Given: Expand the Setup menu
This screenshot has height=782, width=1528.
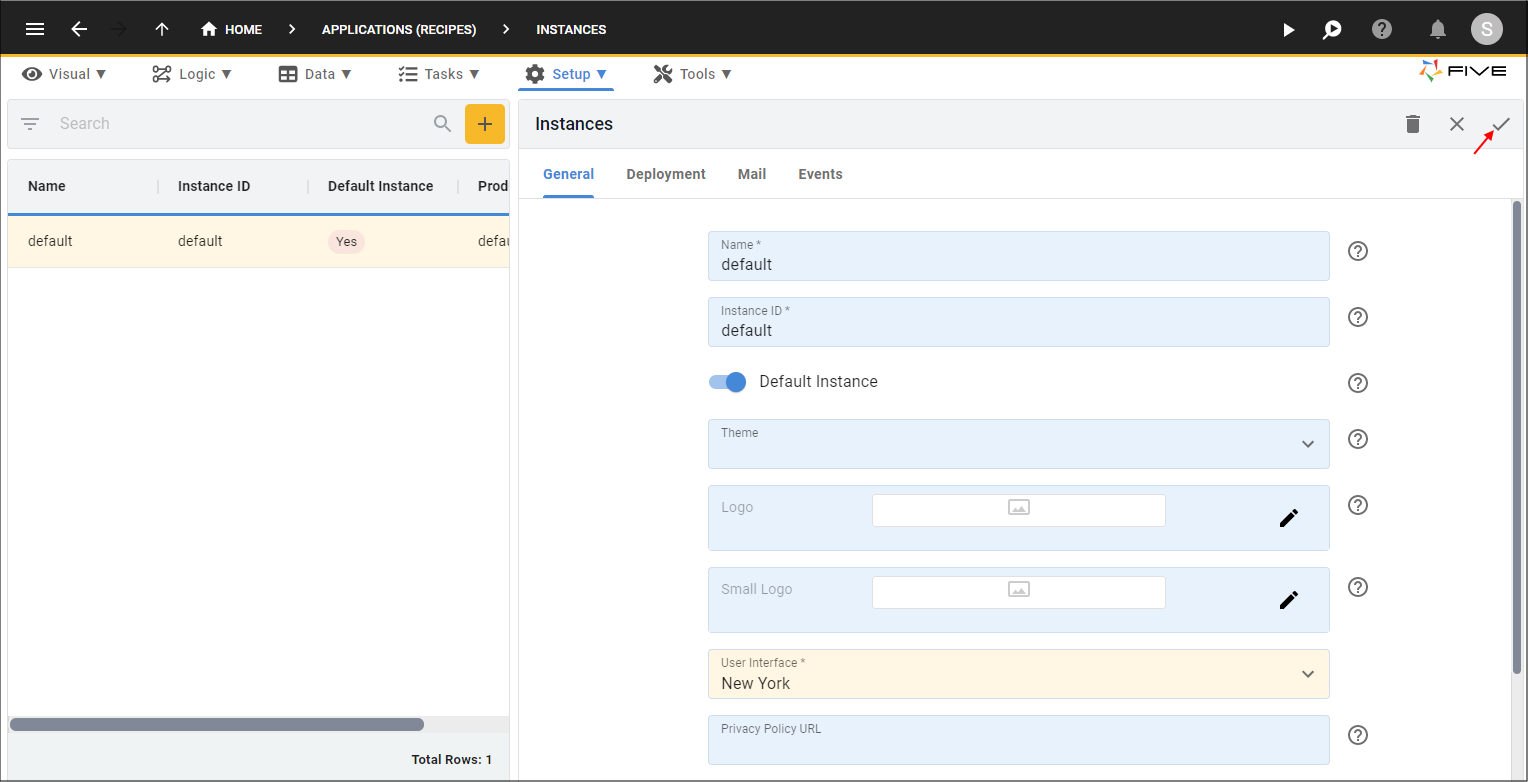Looking at the screenshot, I should click(566, 73).
